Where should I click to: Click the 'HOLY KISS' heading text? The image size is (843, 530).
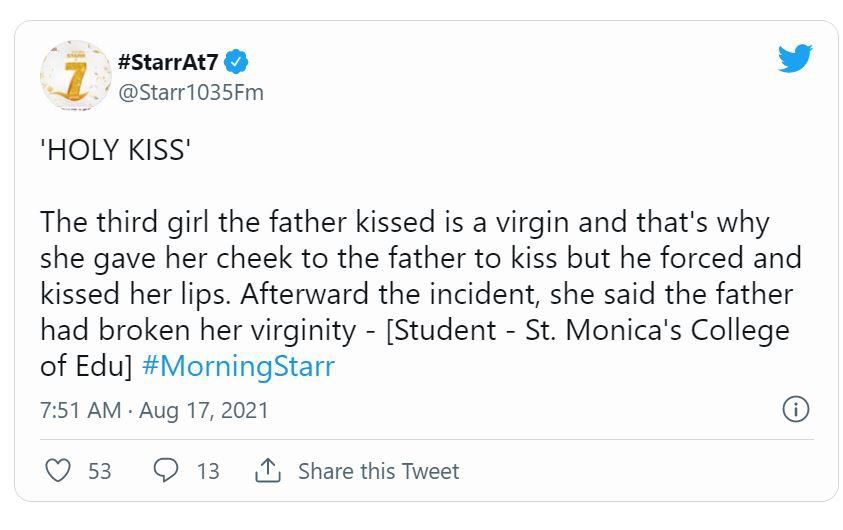(x=115, y=150)
